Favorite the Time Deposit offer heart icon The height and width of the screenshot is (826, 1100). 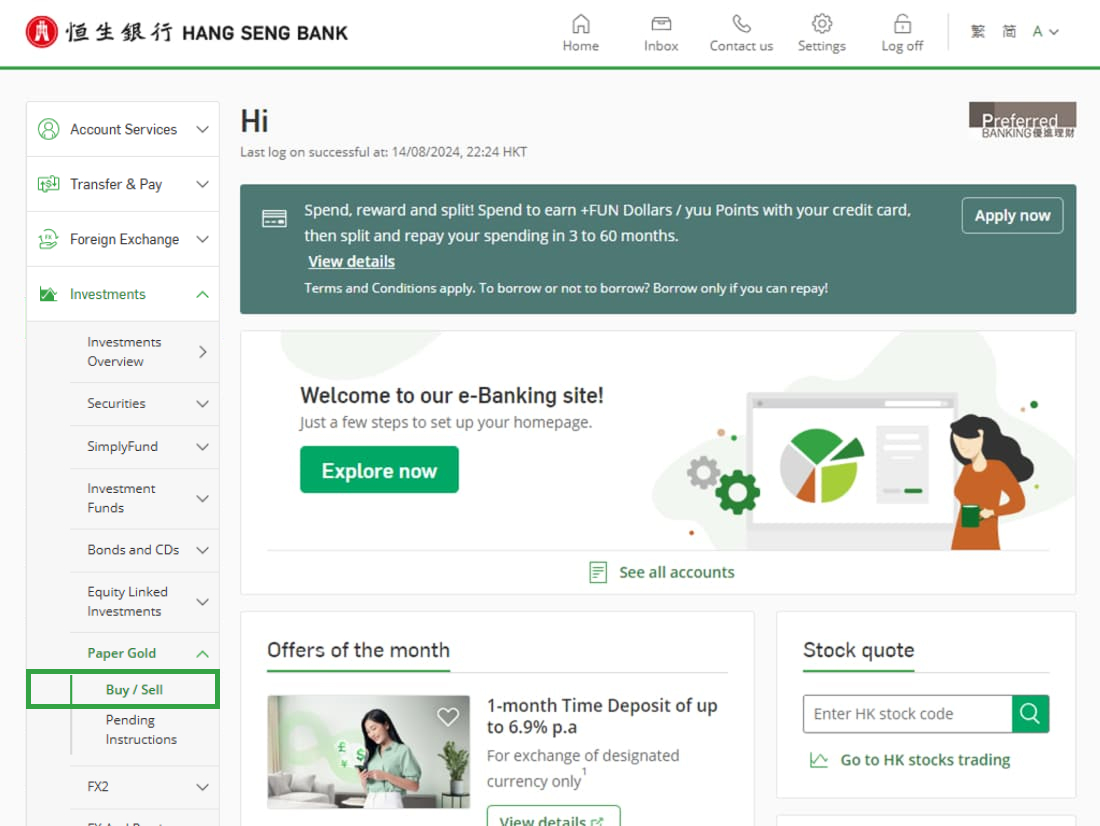tap(448, 717)
